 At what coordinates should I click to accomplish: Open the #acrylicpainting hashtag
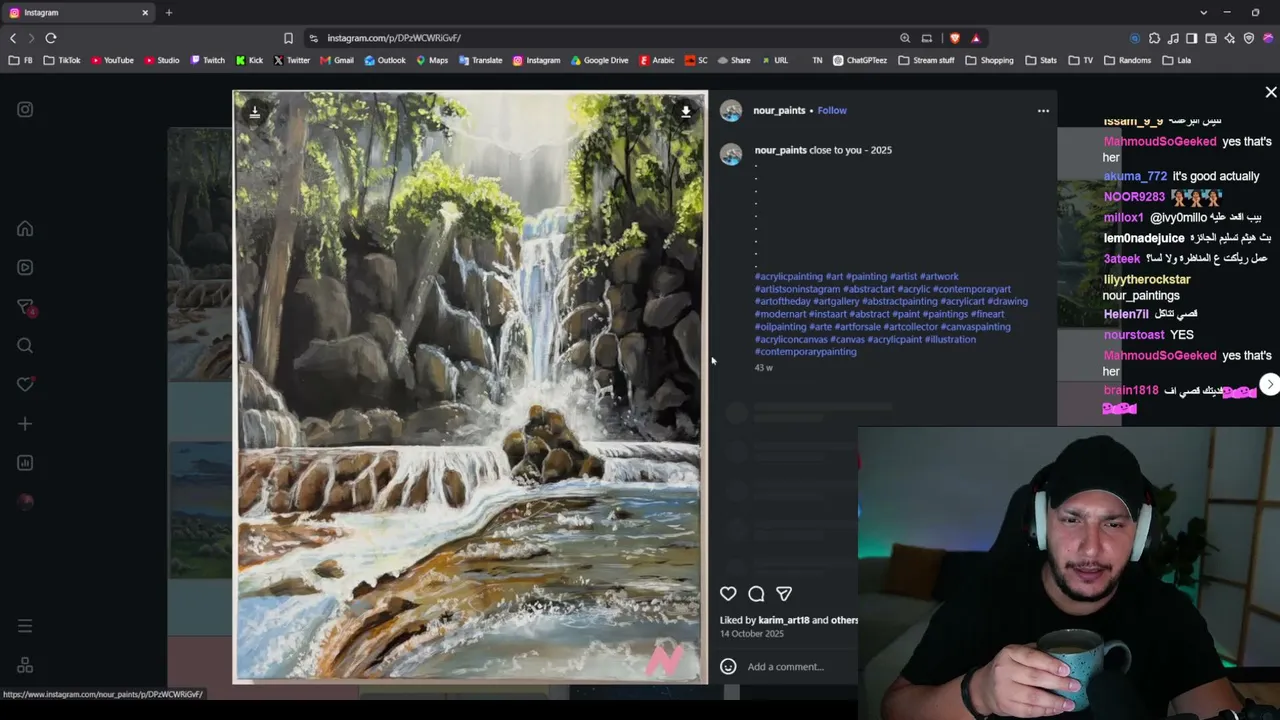(x=789, y=277)
